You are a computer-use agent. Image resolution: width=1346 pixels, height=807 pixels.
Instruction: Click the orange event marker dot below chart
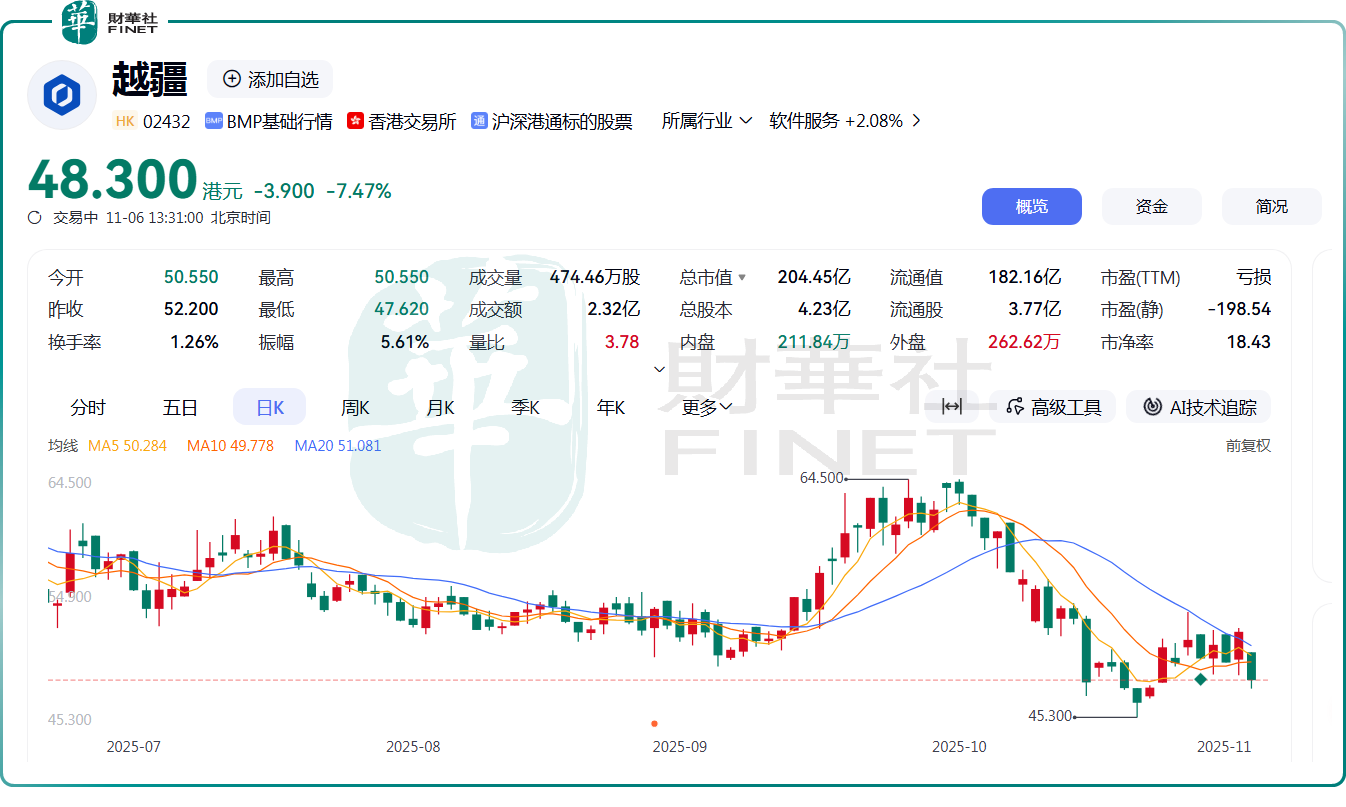654,723
